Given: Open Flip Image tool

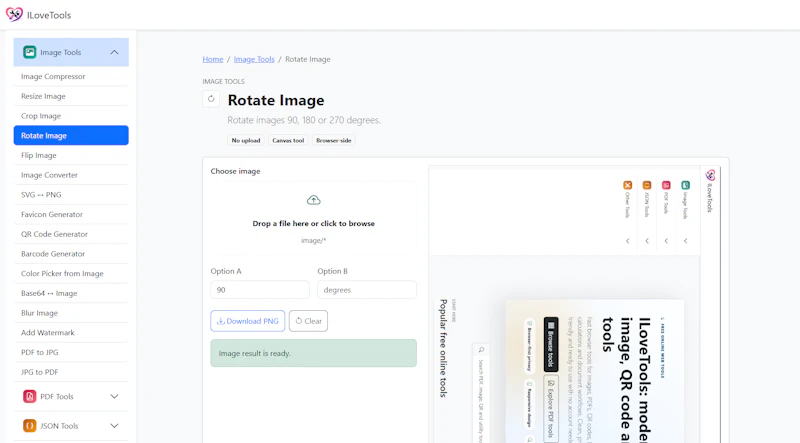Looking at the screenshot, I should (71, 155).
